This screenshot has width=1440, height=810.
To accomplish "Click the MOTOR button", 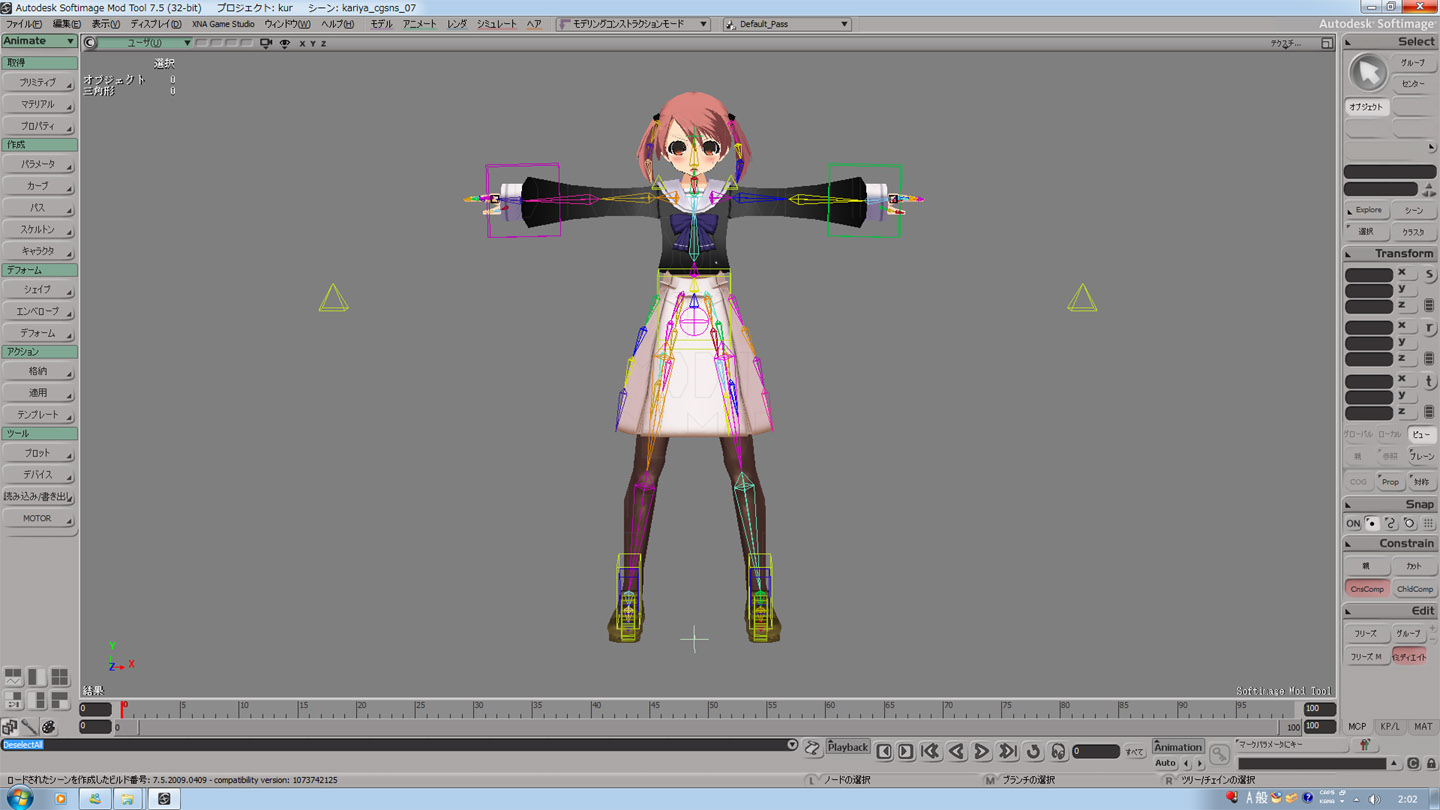I will tap(38, 518).
